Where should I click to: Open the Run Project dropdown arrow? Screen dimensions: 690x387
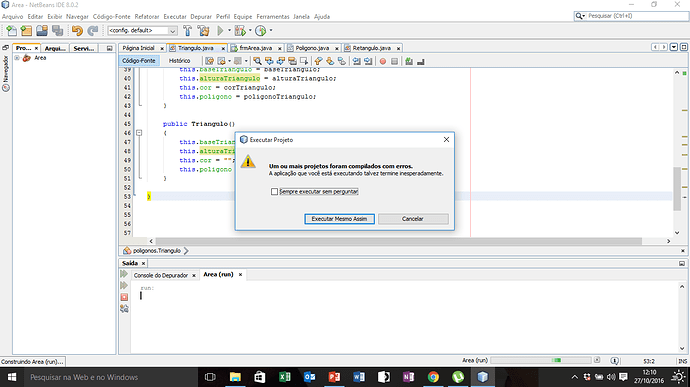(229, 31)
